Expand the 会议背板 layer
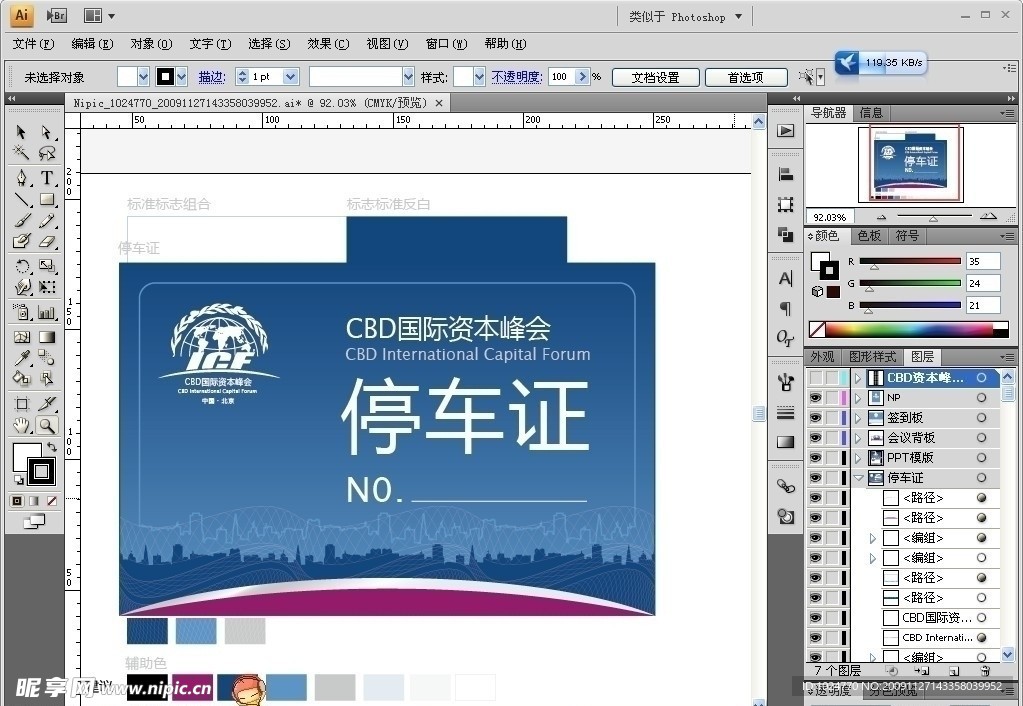This screenshot has height=706, width=1023. [859, 438]
